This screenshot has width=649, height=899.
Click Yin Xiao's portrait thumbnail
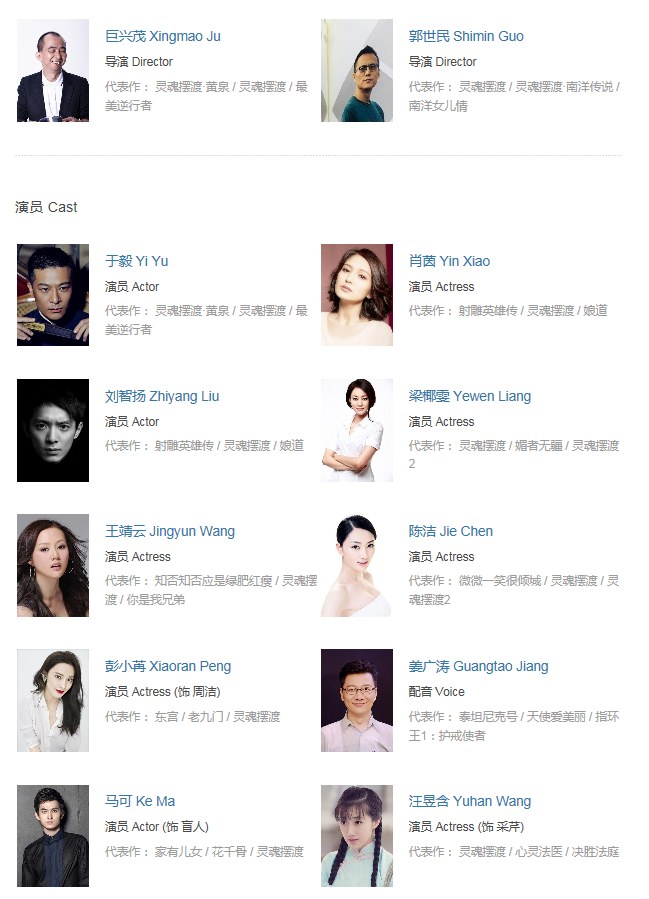coord(357,295)
